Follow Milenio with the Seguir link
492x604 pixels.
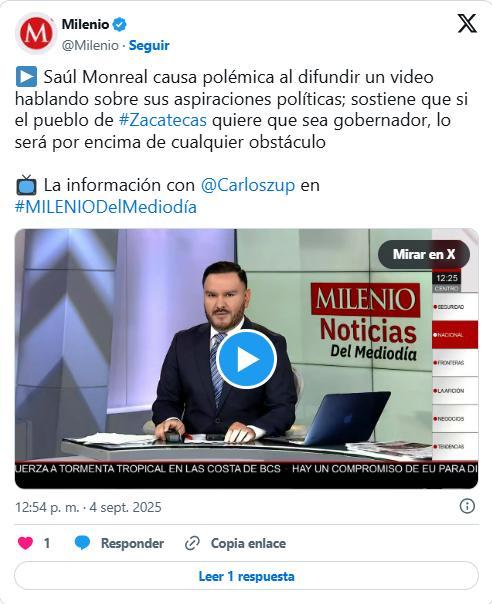(x=149, y=45)
